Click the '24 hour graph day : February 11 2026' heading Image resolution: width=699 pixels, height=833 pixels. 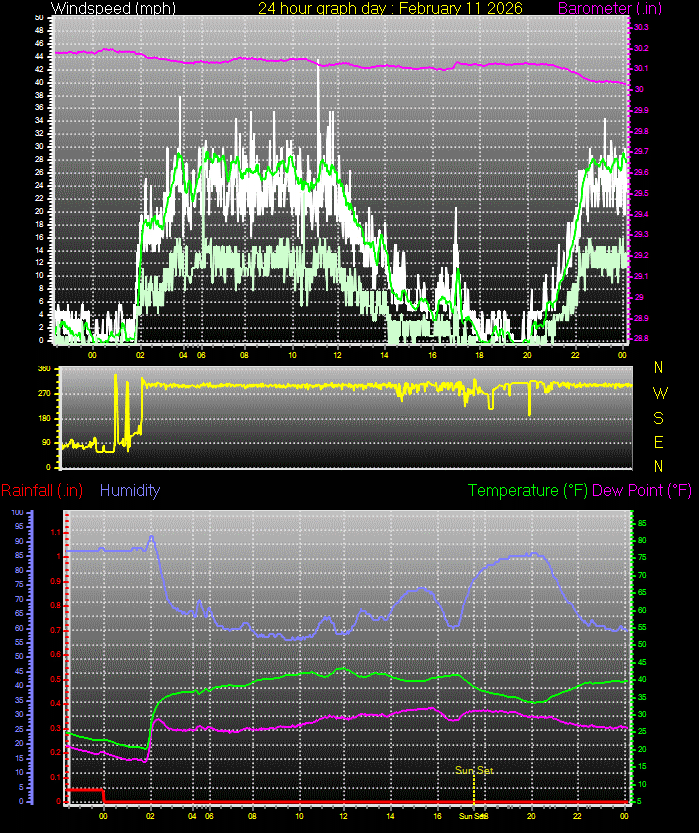(x=390, y=8)
